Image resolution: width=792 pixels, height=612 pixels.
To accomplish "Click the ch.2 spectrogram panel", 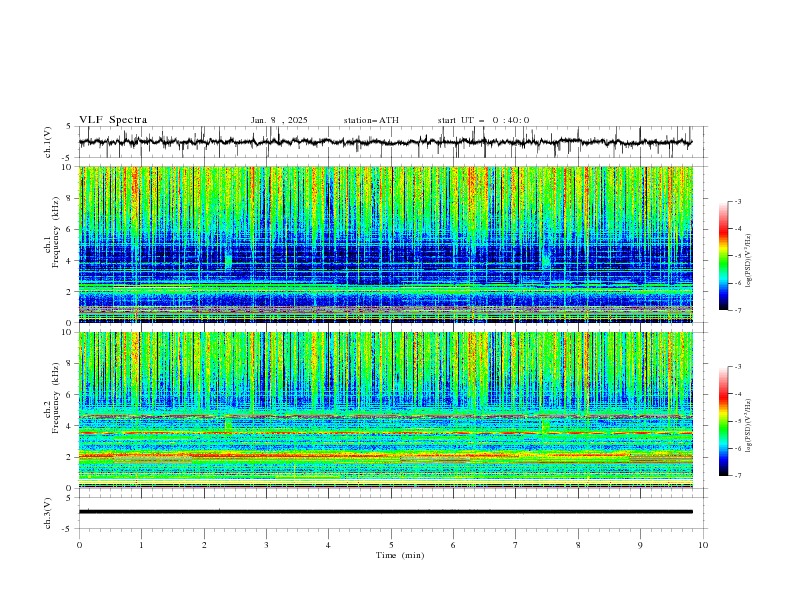I will click(386, 410).
